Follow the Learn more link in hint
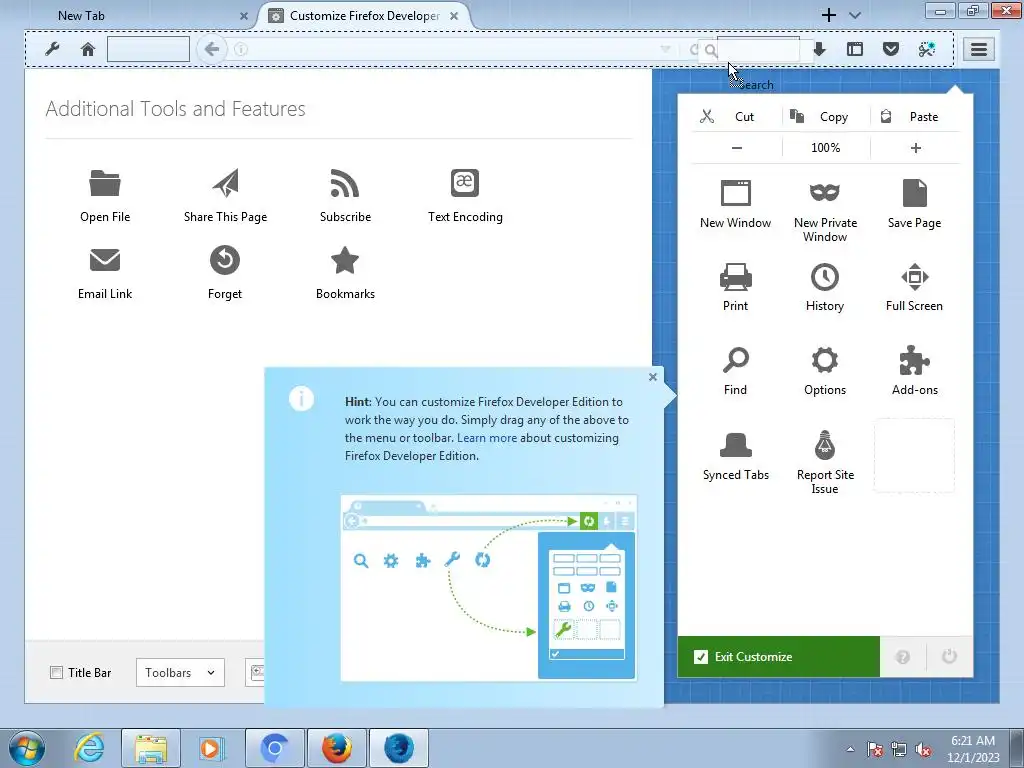Image resolution: width=1024 pixels, height=768 pixels. tap(487, 438)
